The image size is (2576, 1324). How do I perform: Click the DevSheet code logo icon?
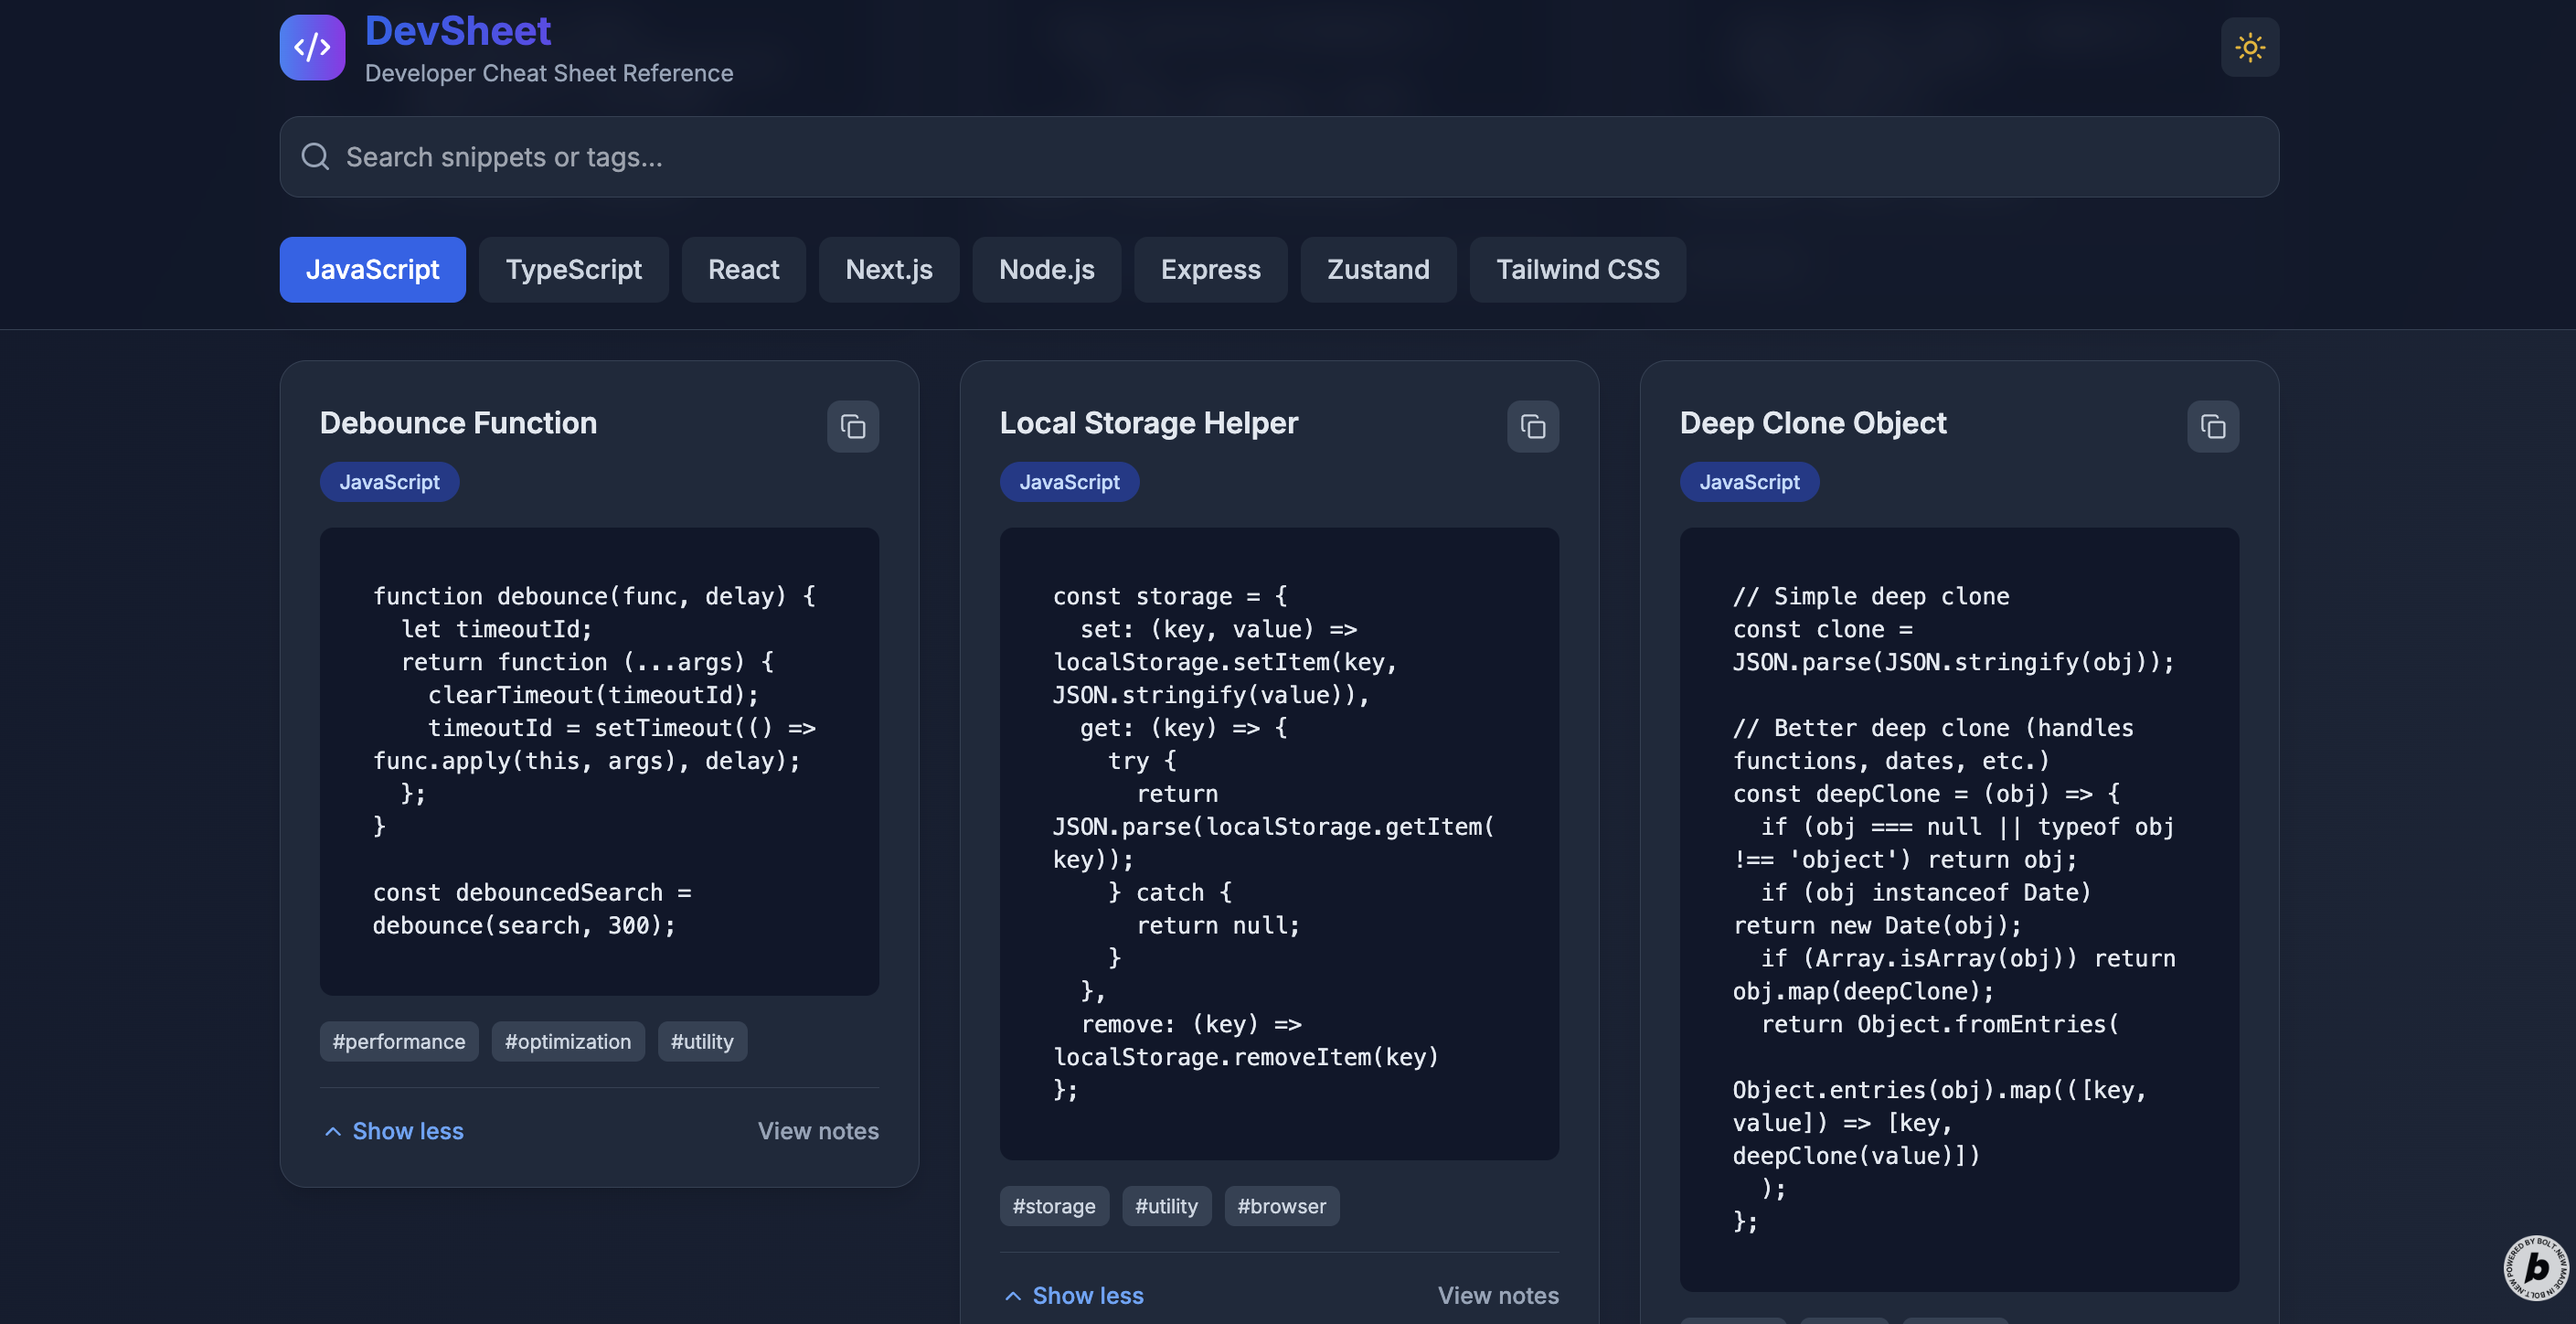click(312, 47)
